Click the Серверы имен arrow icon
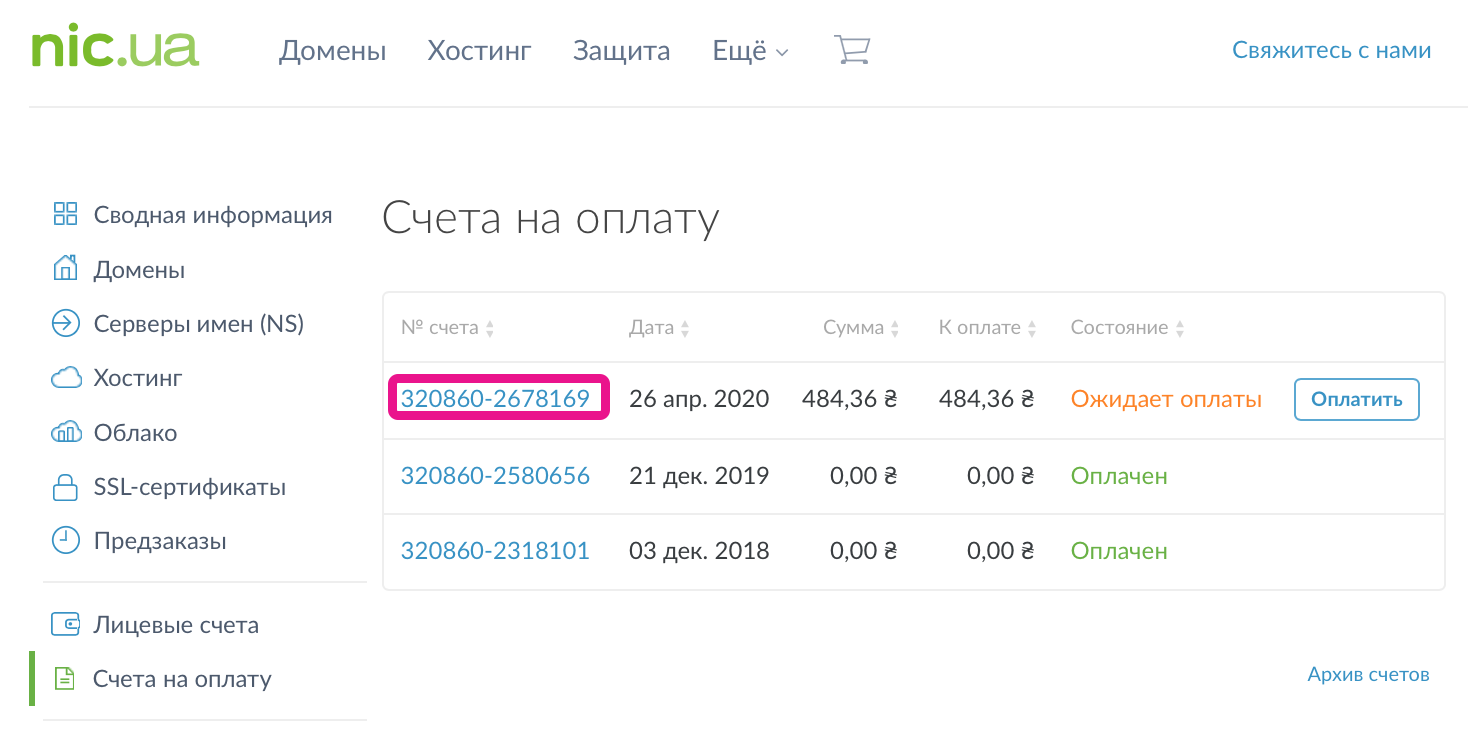The width and height of the screenshot is (1468, 741). pyautogui.click(x=65, y=324)
